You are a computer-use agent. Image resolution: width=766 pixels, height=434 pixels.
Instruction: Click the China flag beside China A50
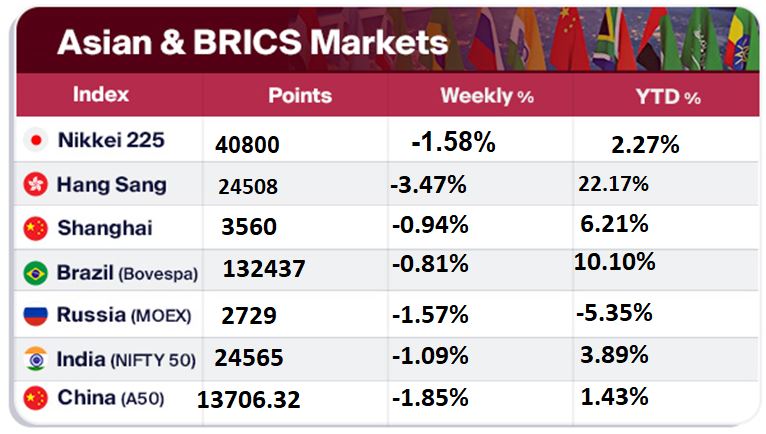(37, 399)
